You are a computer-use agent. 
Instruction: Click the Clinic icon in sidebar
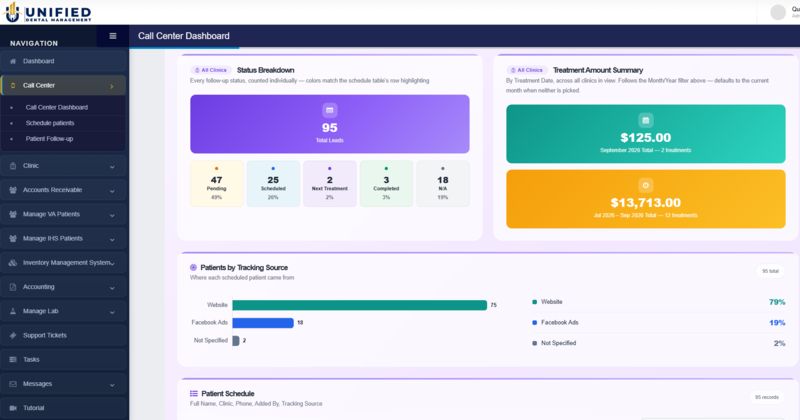[13, 166]
